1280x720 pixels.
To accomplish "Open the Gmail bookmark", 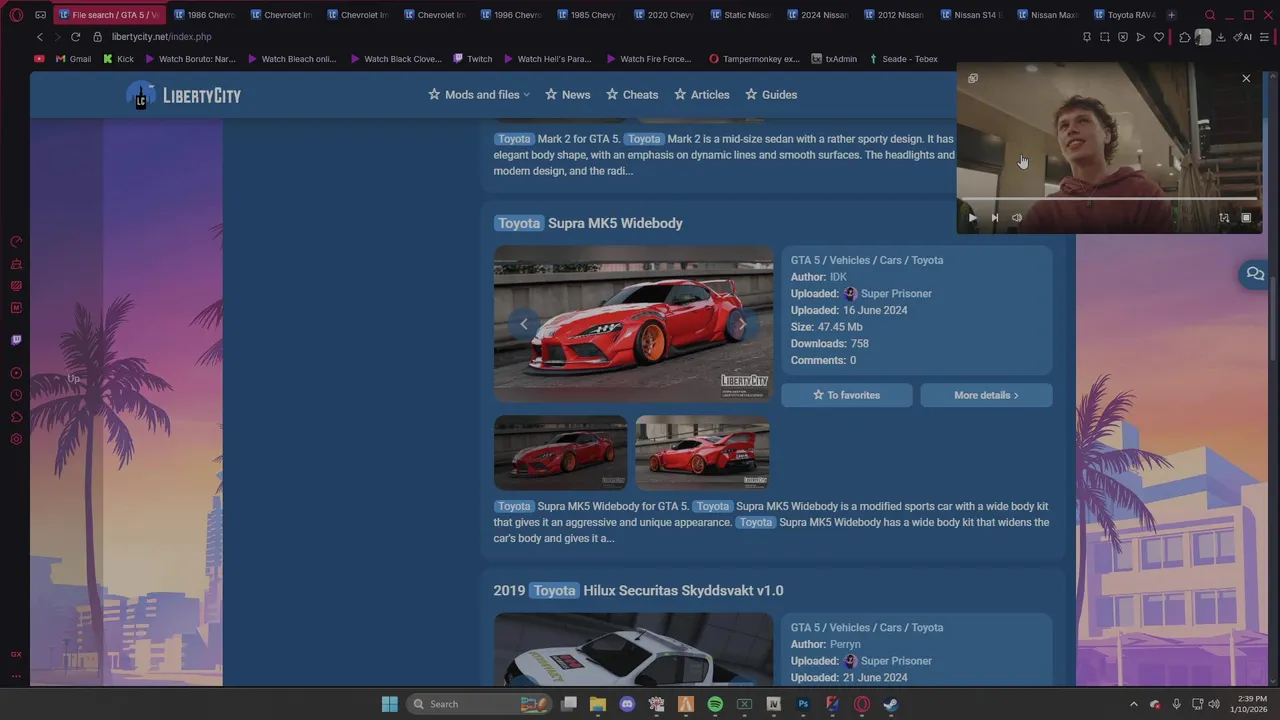I will coord(73,59).
